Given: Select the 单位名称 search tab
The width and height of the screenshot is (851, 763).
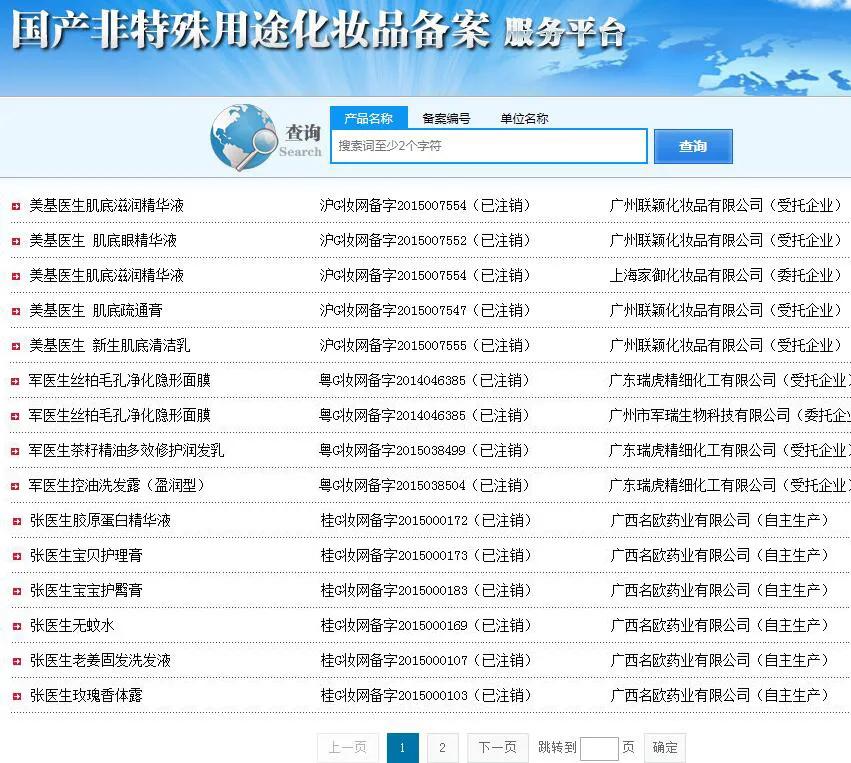Looking at the screenshot, I should click(x=522, y=117).
